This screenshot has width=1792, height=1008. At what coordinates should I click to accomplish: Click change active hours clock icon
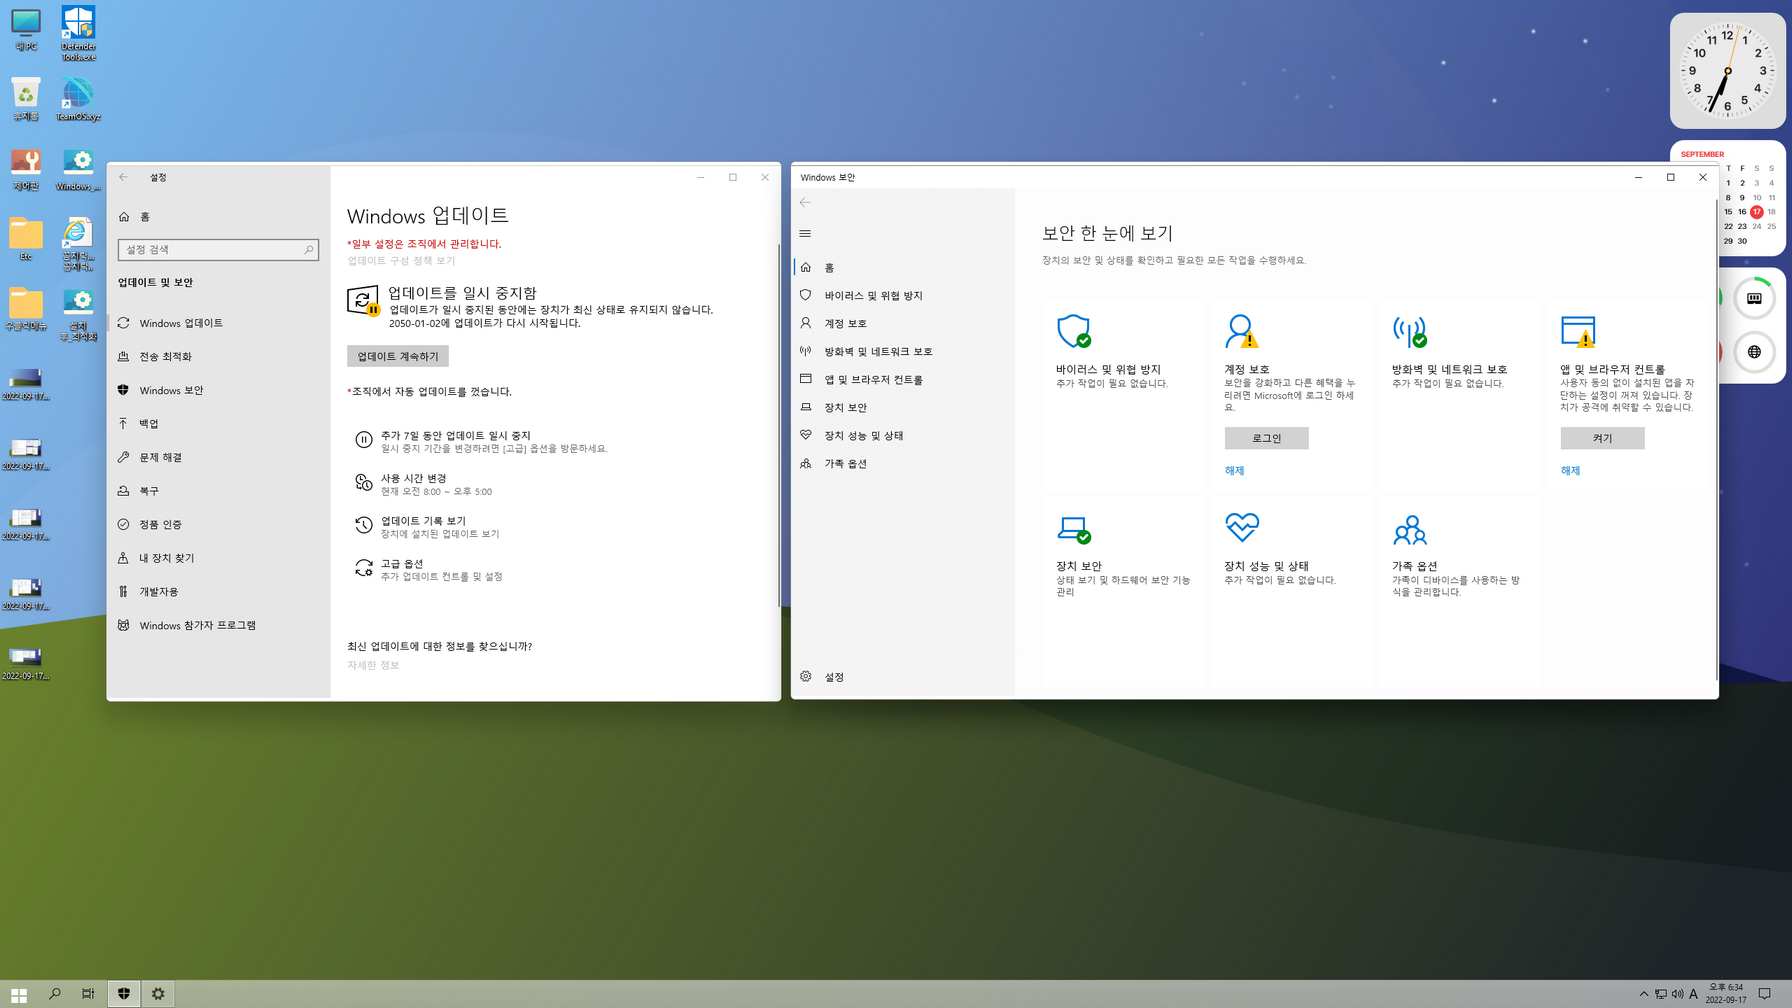click(363, 483)
